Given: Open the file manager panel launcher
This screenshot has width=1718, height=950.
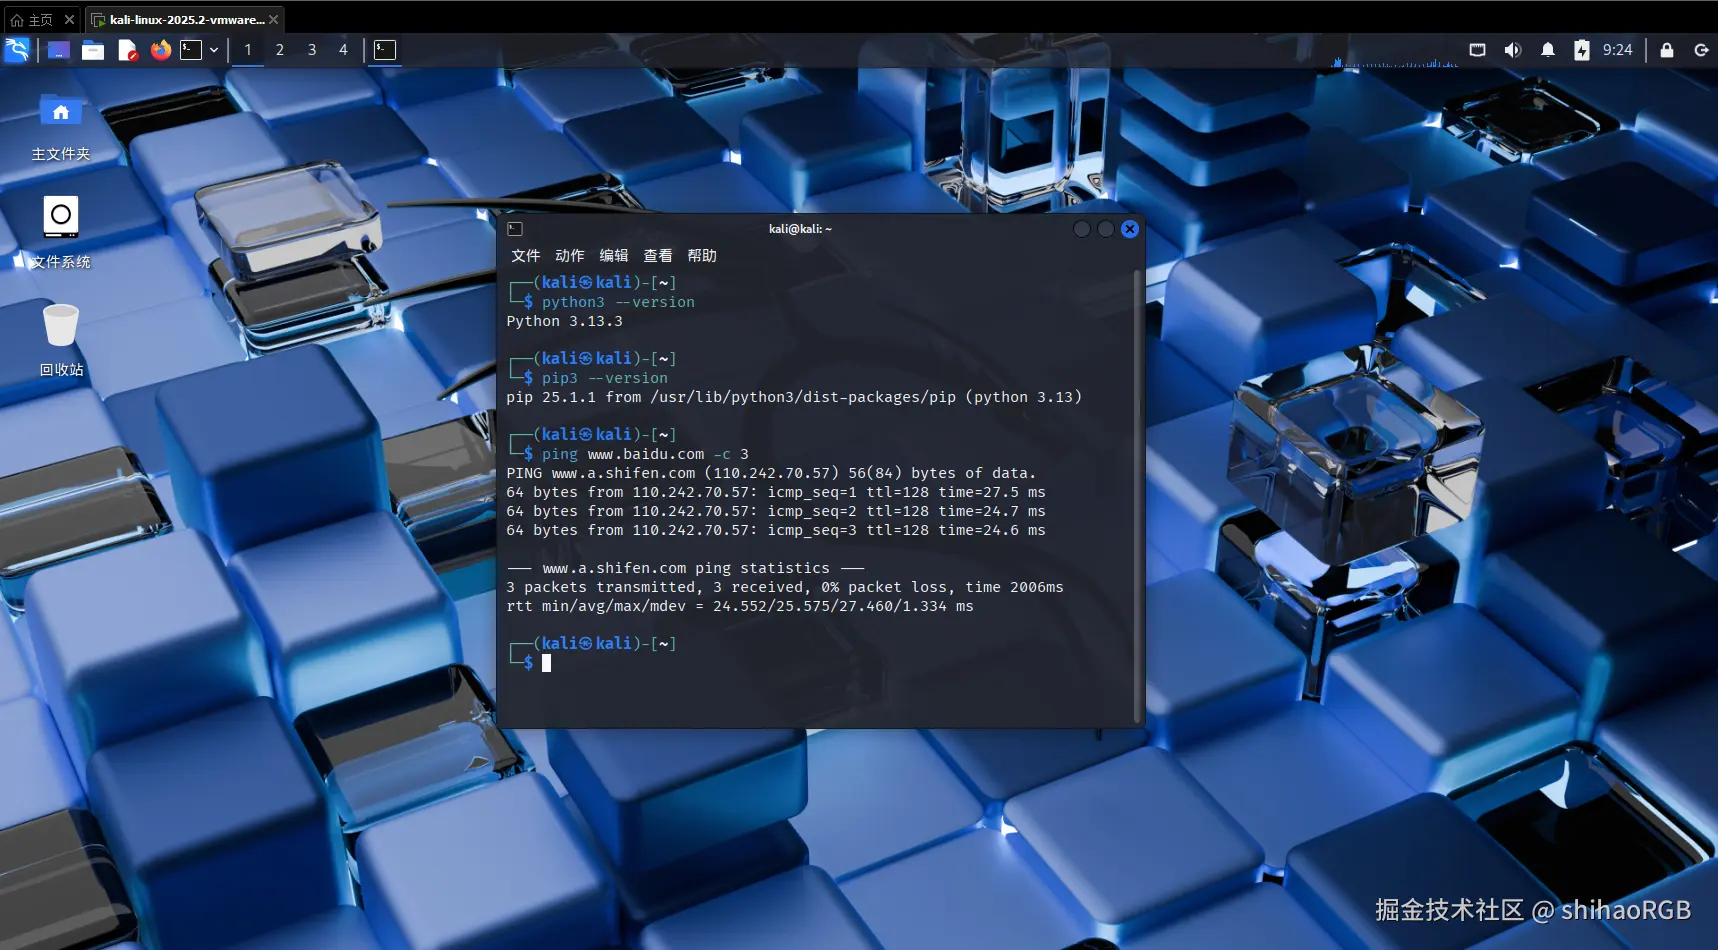Looking at the screenshot, I should [x=93, y=50].
